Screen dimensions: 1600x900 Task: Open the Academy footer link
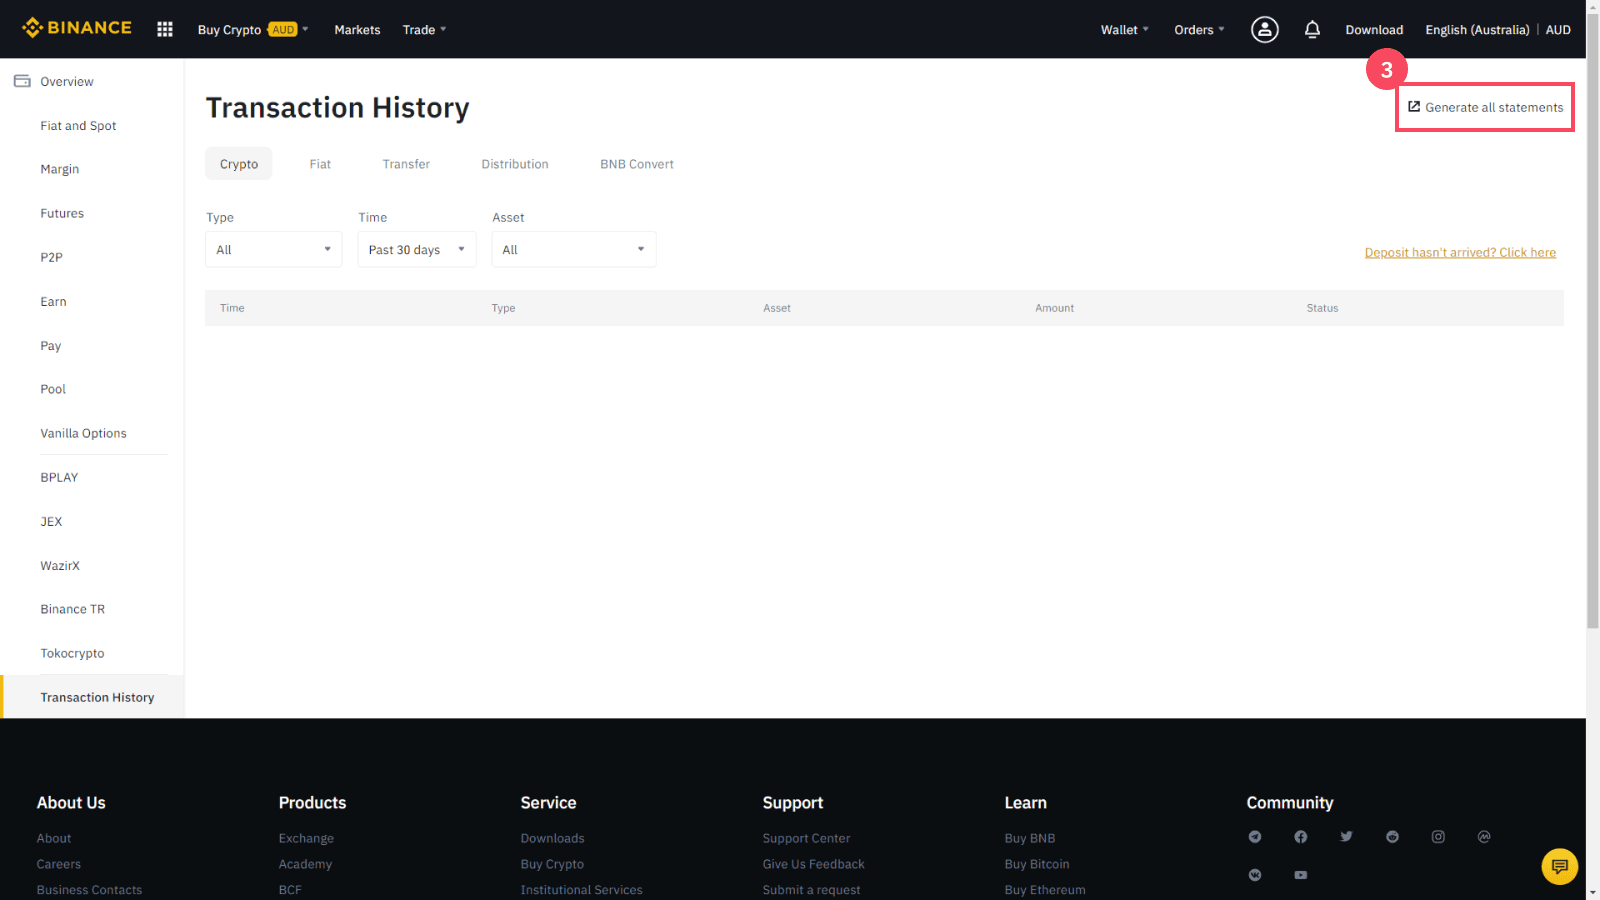(305, 864)
